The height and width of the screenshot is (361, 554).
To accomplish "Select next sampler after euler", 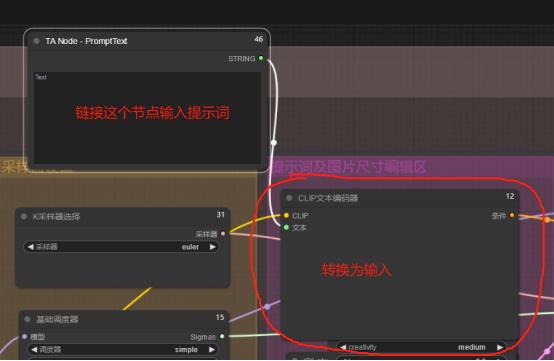I will [212, 247].
